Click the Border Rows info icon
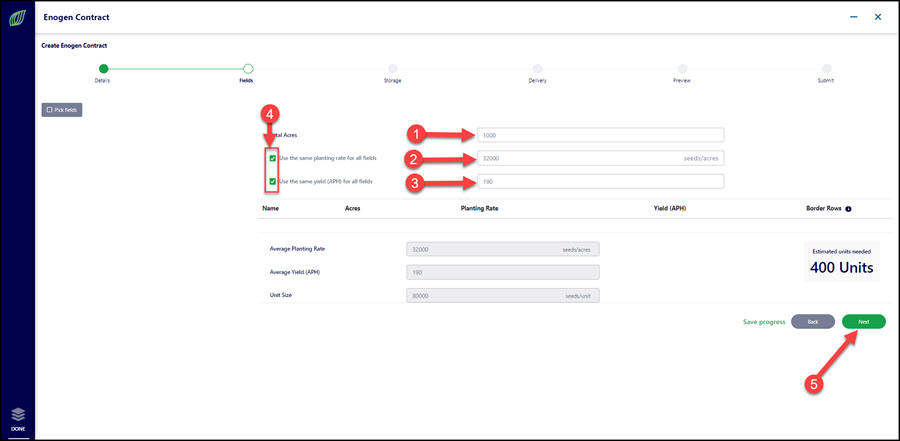The height and width of the screenshot is (441, 900). click(848, 209)
